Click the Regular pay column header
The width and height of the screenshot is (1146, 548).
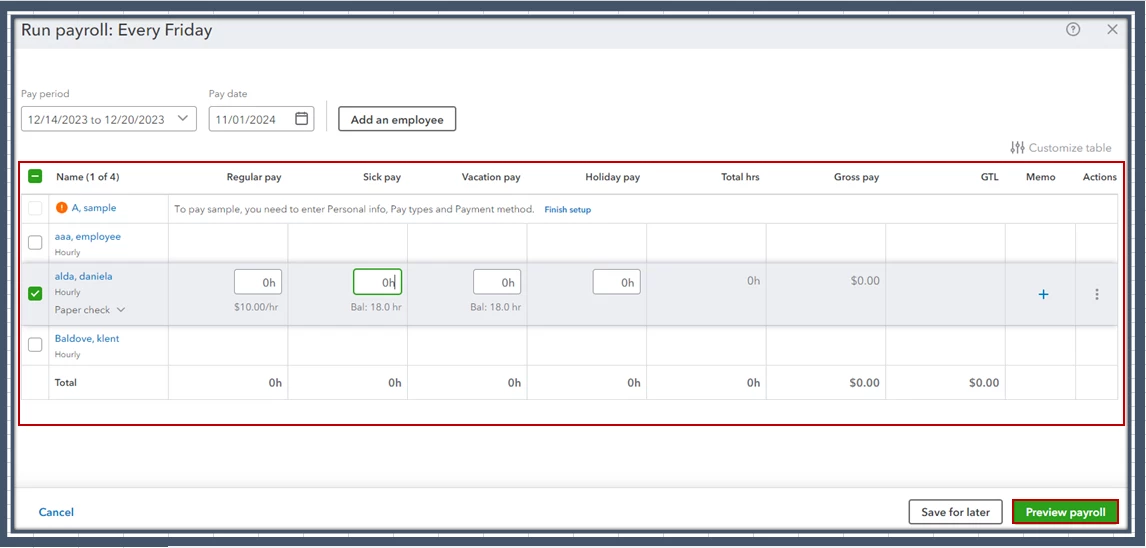tap(254, 177)
